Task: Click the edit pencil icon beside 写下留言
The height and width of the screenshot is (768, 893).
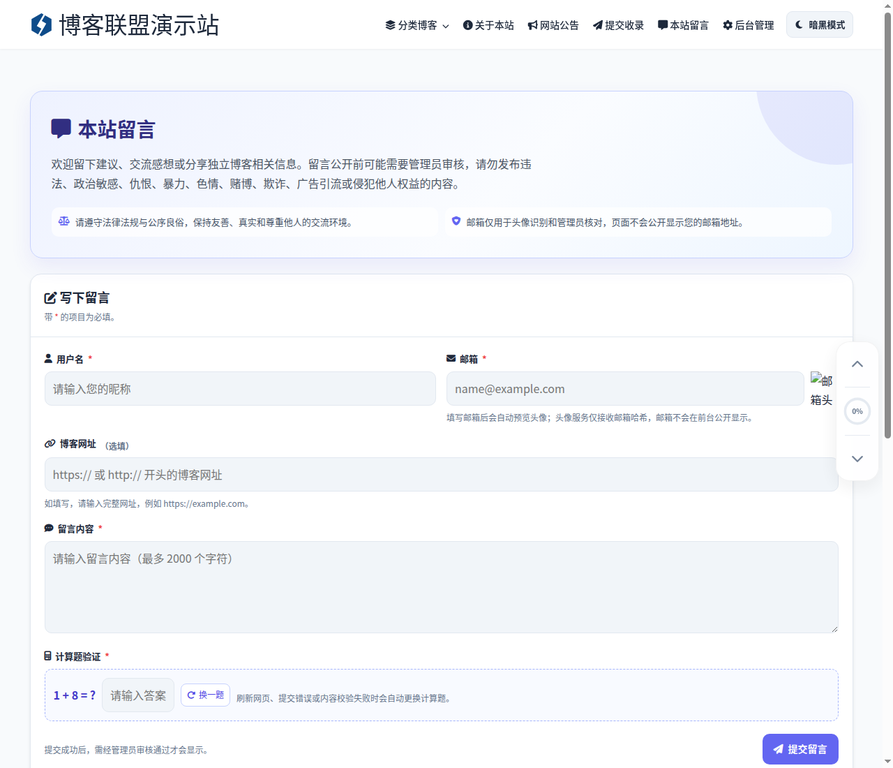Action: coord(50,298)
